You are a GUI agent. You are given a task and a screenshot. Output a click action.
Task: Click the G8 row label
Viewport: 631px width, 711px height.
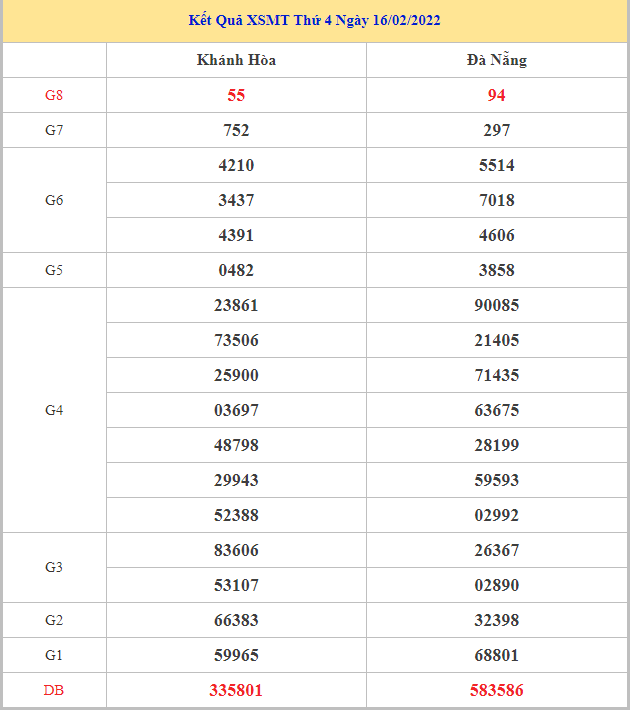click(54, 95)
